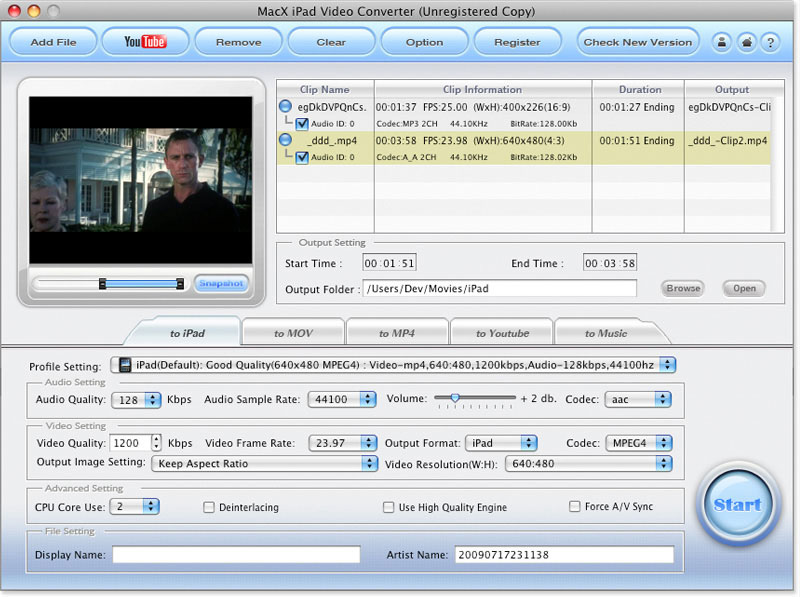Switch to the to MP4 tab

(x=397, y=333)
